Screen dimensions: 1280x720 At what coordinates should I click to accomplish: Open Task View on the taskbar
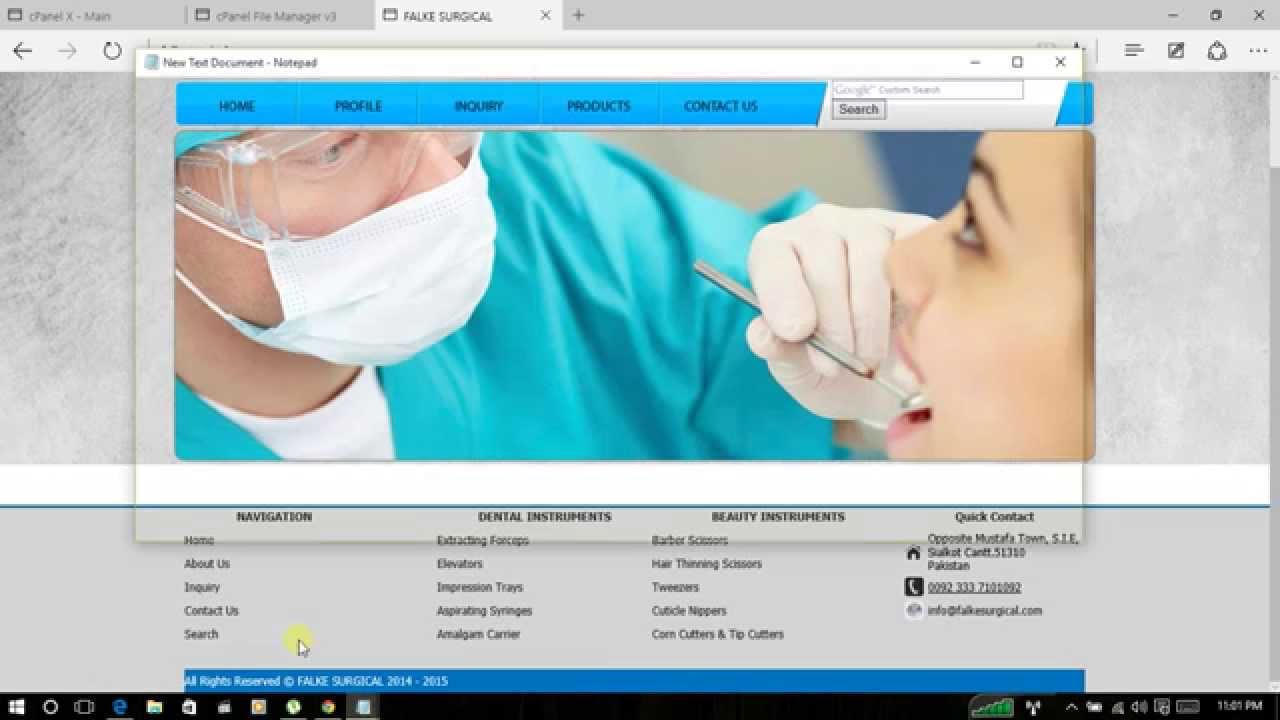point(84,707)
